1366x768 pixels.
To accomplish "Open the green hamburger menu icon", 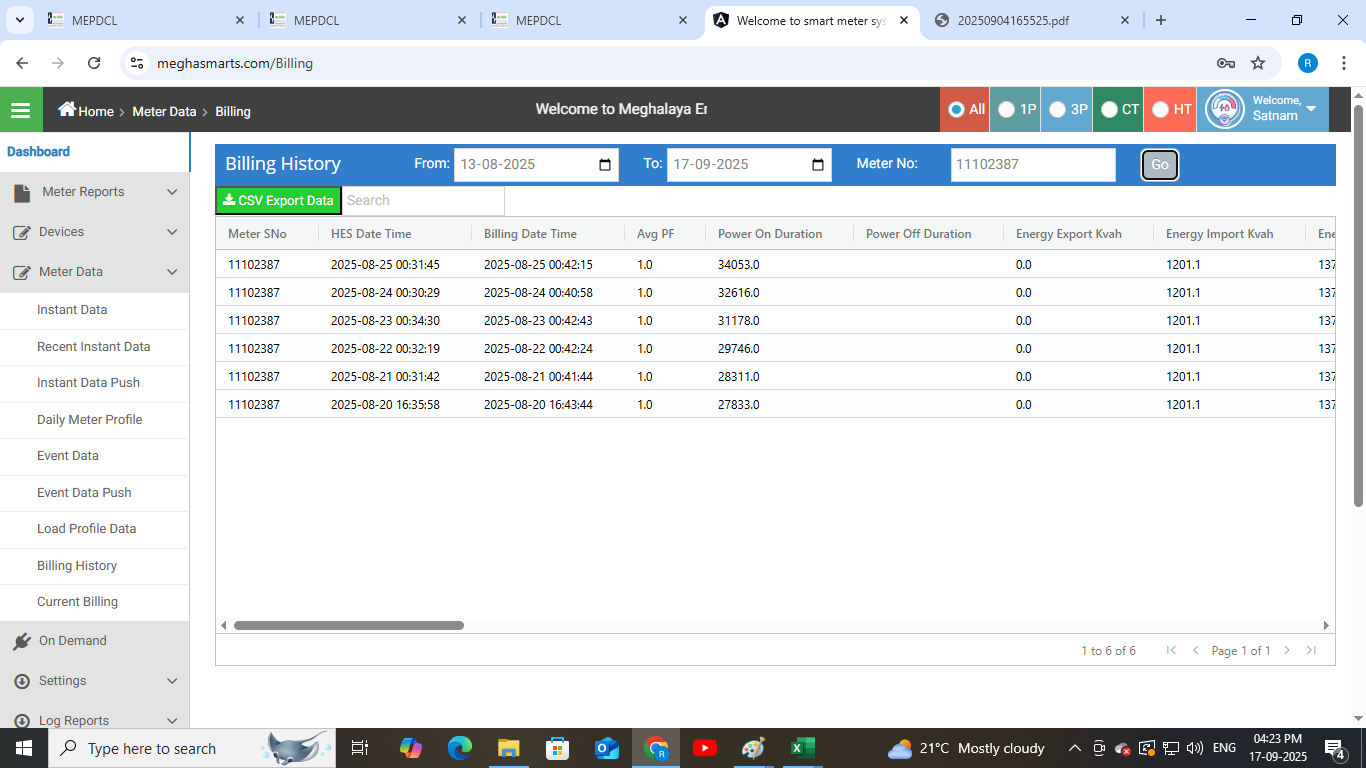I will pos(21,110).
